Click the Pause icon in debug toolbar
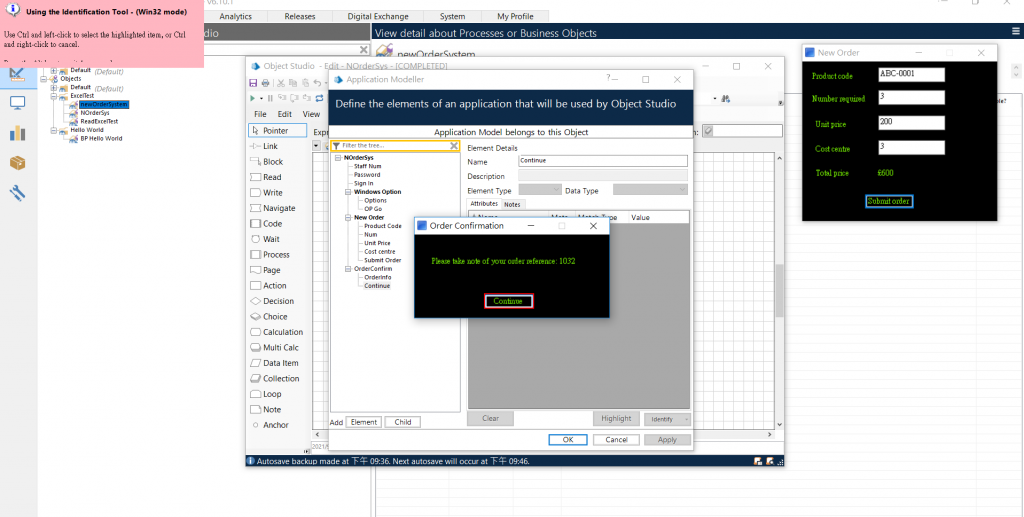The image size is (1024, 517). click(270, 98)
